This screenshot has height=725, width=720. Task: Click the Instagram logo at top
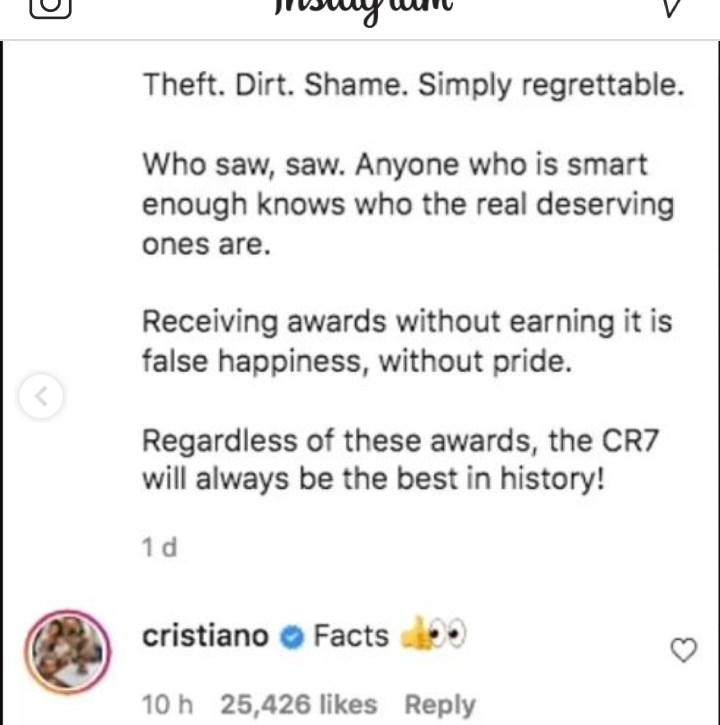point(364,10)
